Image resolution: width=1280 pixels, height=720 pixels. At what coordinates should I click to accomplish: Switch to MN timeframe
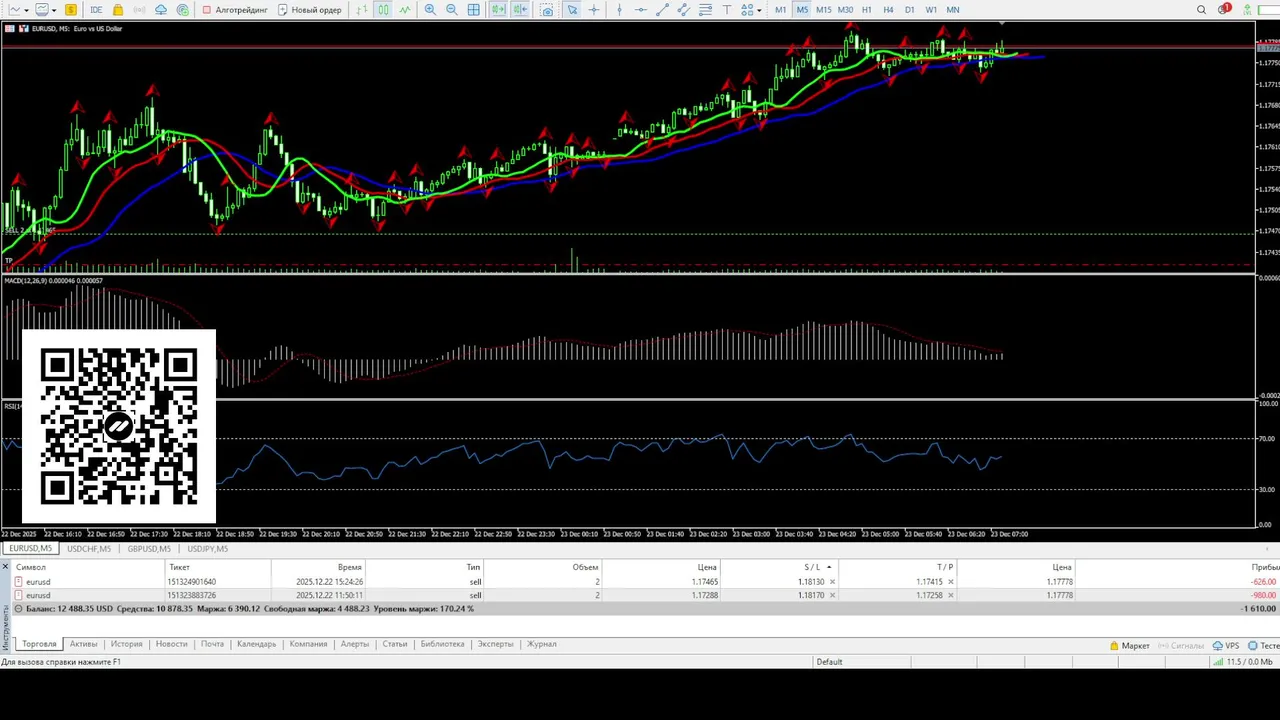click(953, 10)
